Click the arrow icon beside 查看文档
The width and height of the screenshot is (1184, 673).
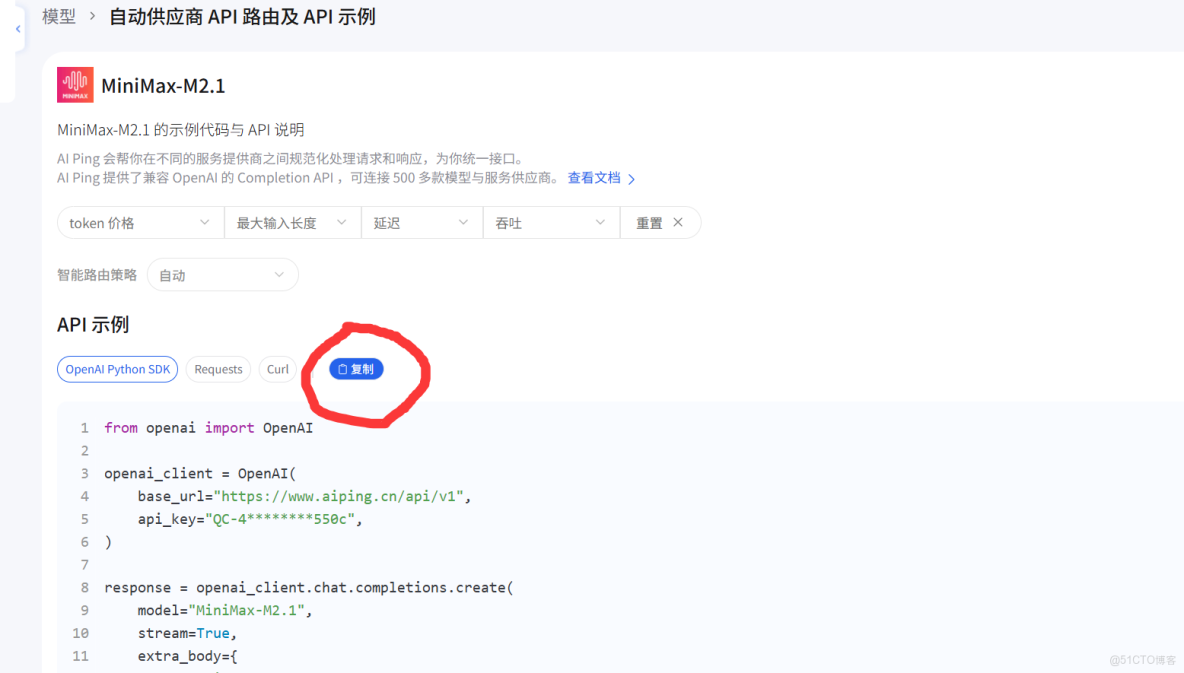pyautogui.click(x=630, y=177)
